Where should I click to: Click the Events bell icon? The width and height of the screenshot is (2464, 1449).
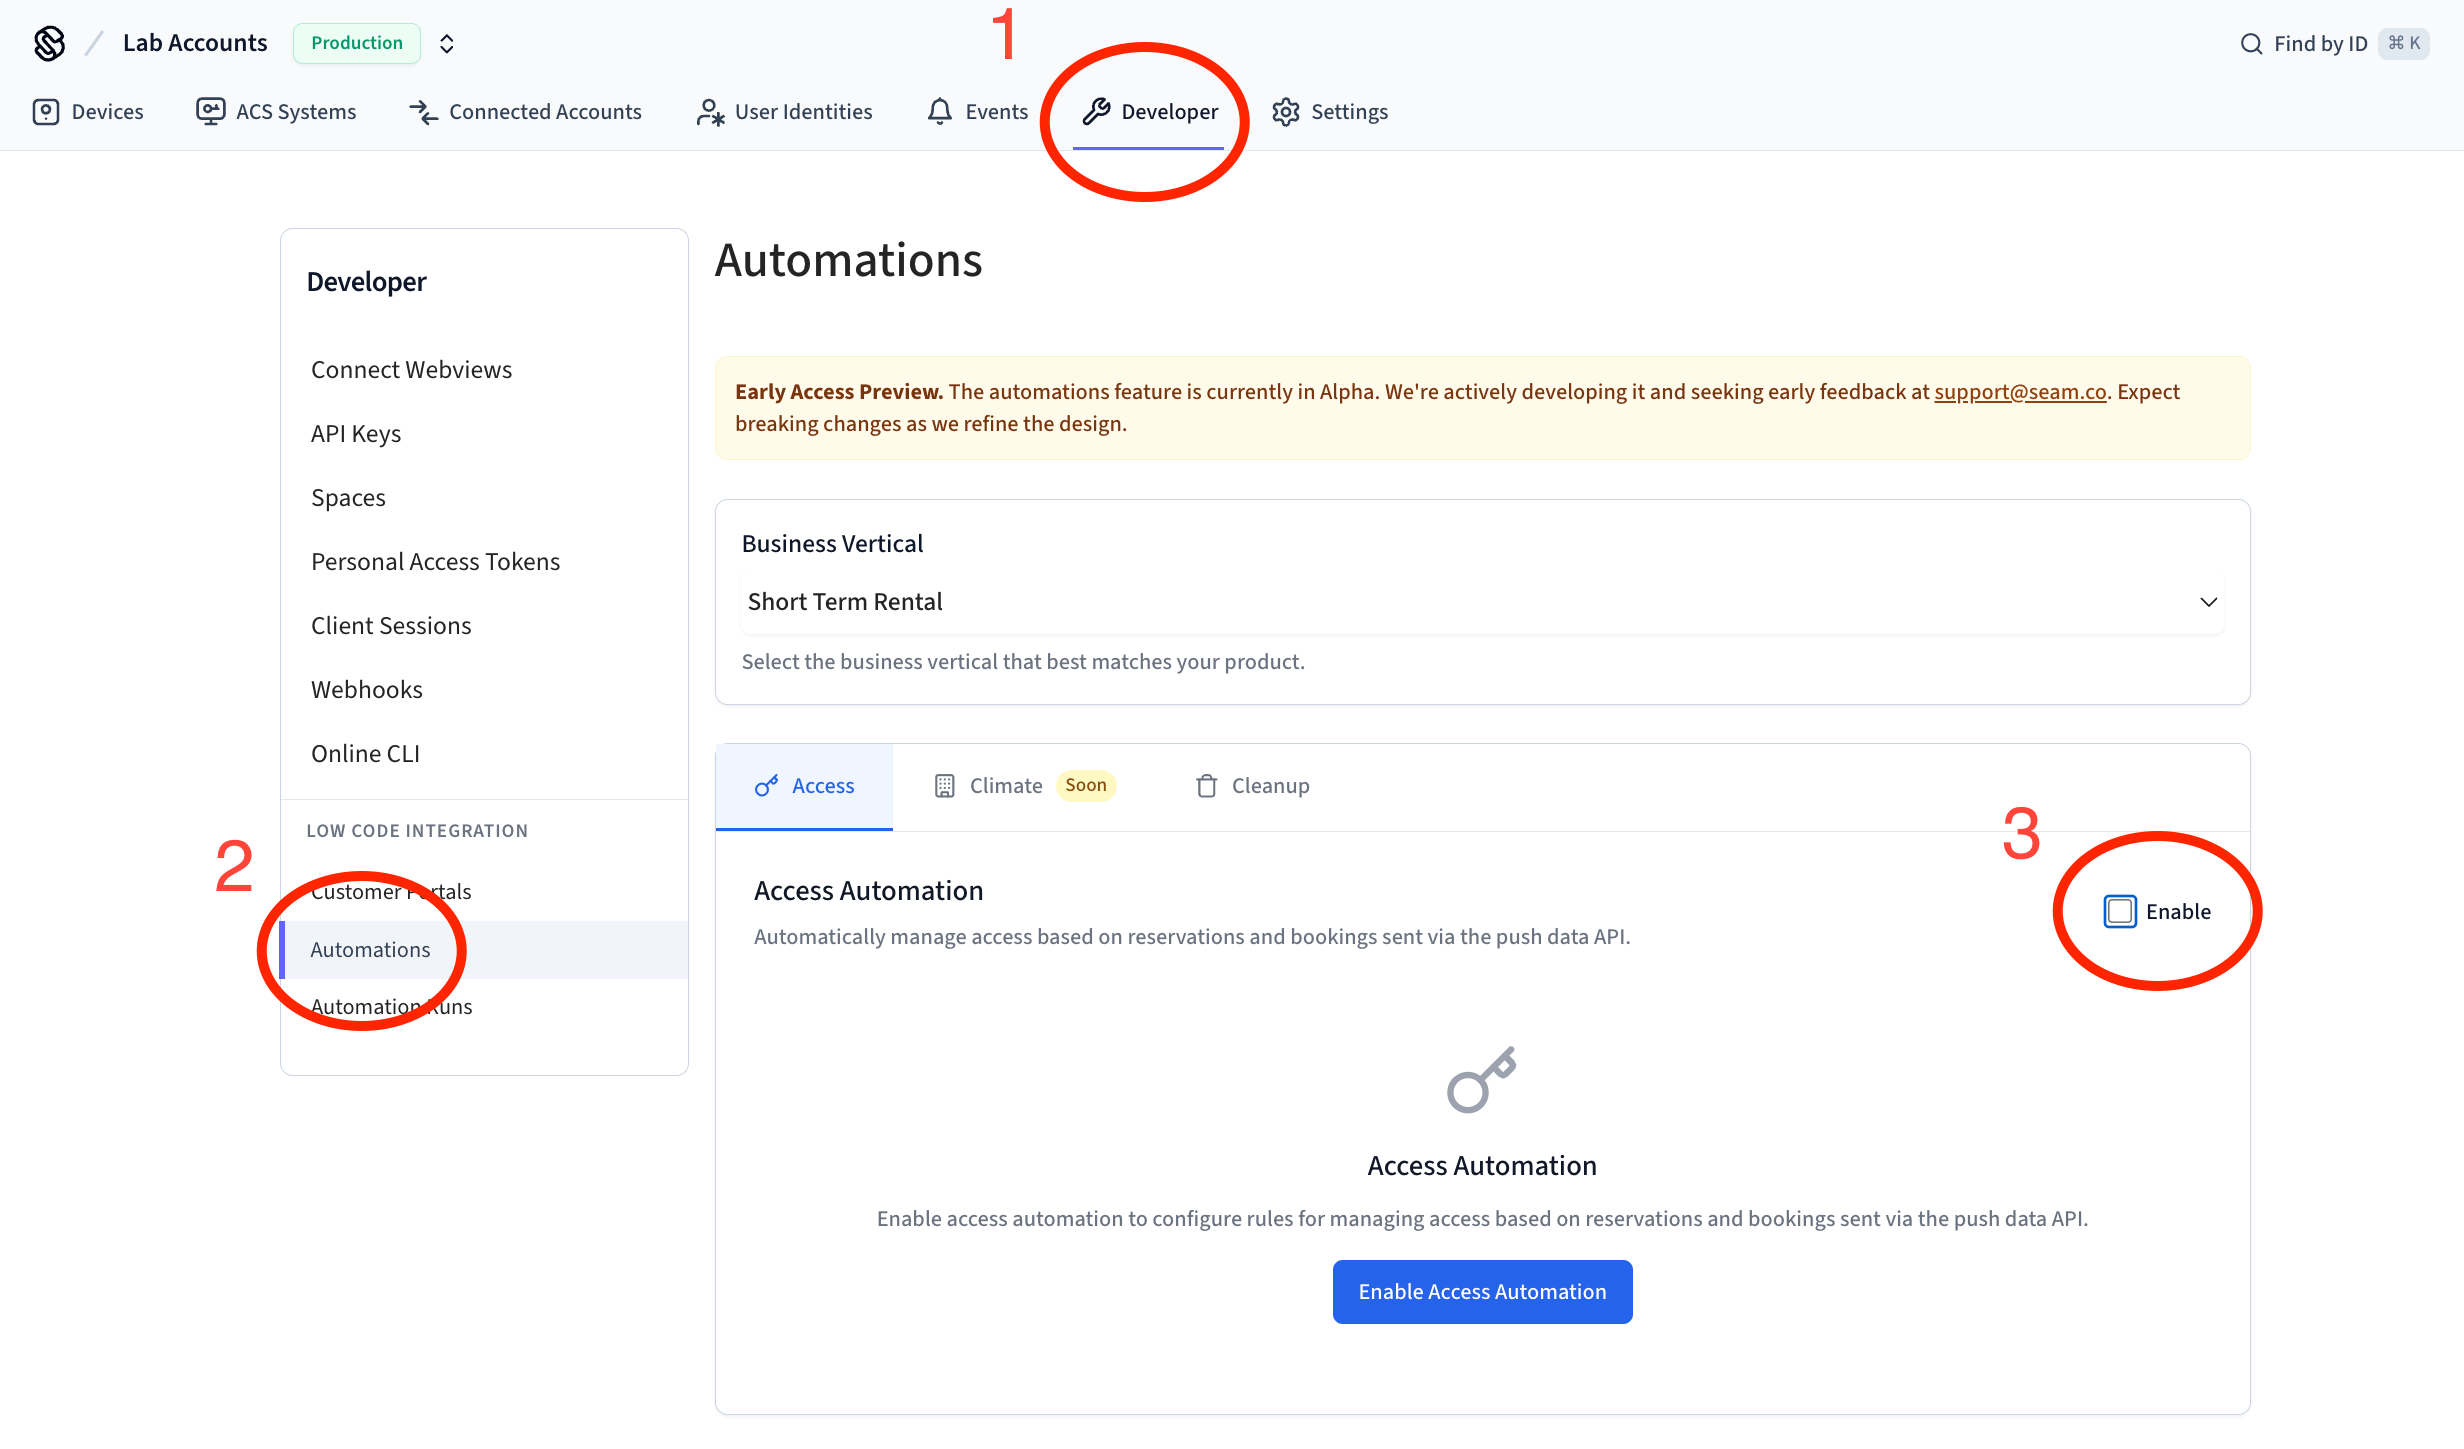939,112
